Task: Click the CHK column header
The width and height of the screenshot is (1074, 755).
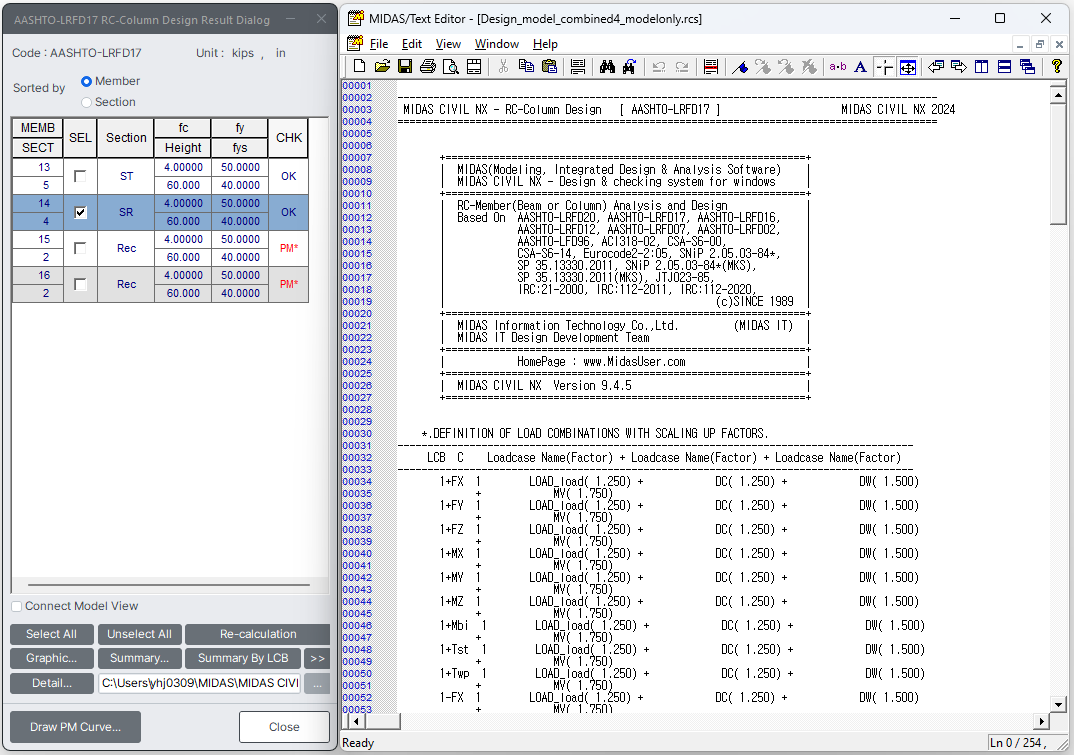Action: coord(288,138)
